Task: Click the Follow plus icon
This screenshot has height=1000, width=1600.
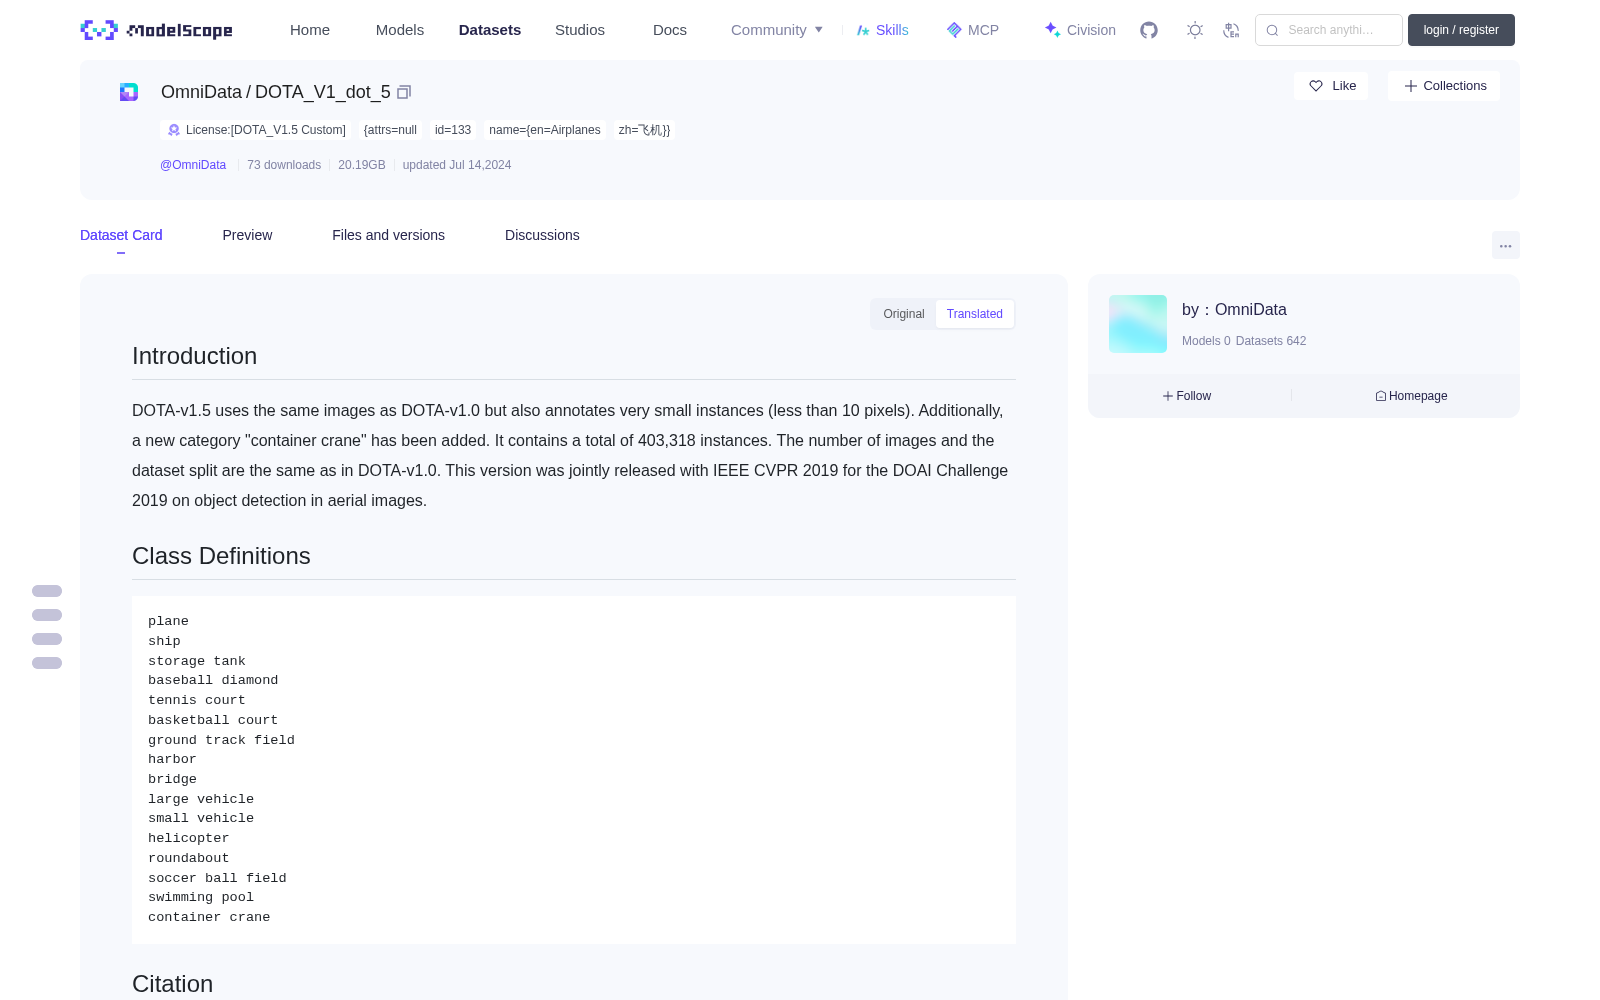Action: 1168,396
